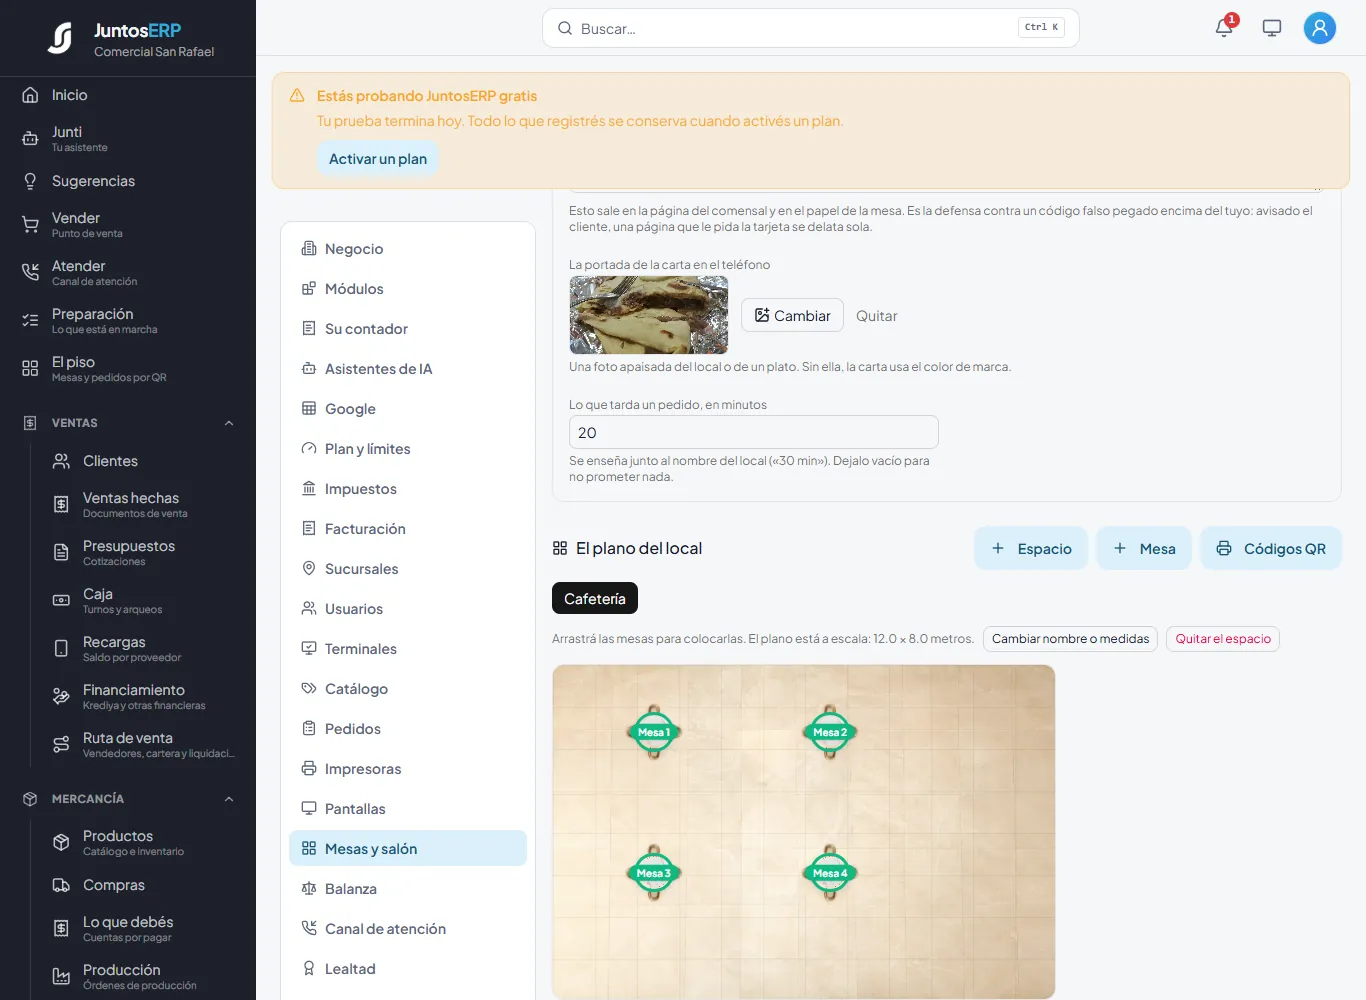
Task: Collapse the MERCANCÍA section chevron
Action: (x=229, y=799)
